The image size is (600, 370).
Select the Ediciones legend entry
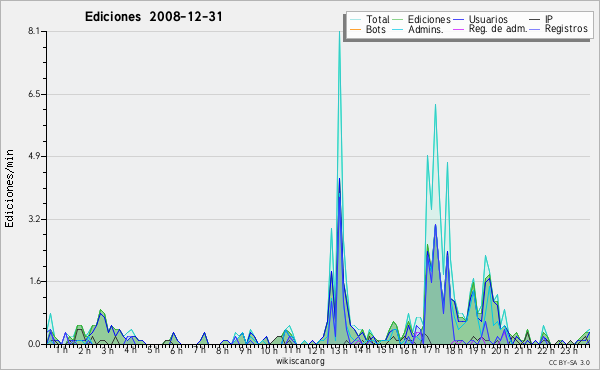tap(422, 19)
